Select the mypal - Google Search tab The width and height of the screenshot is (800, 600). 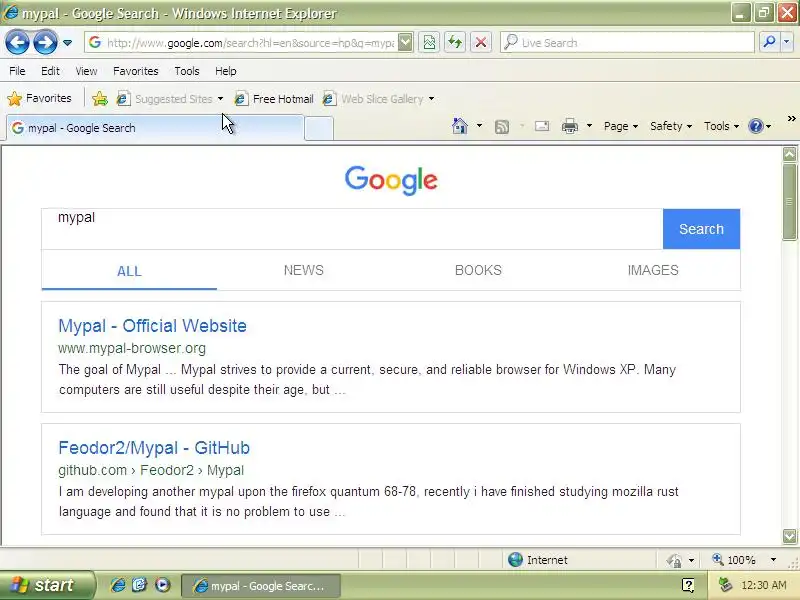[155, 128]
